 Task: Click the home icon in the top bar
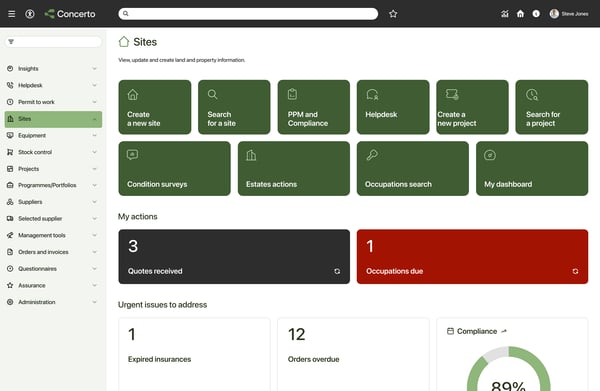(520, 14)
